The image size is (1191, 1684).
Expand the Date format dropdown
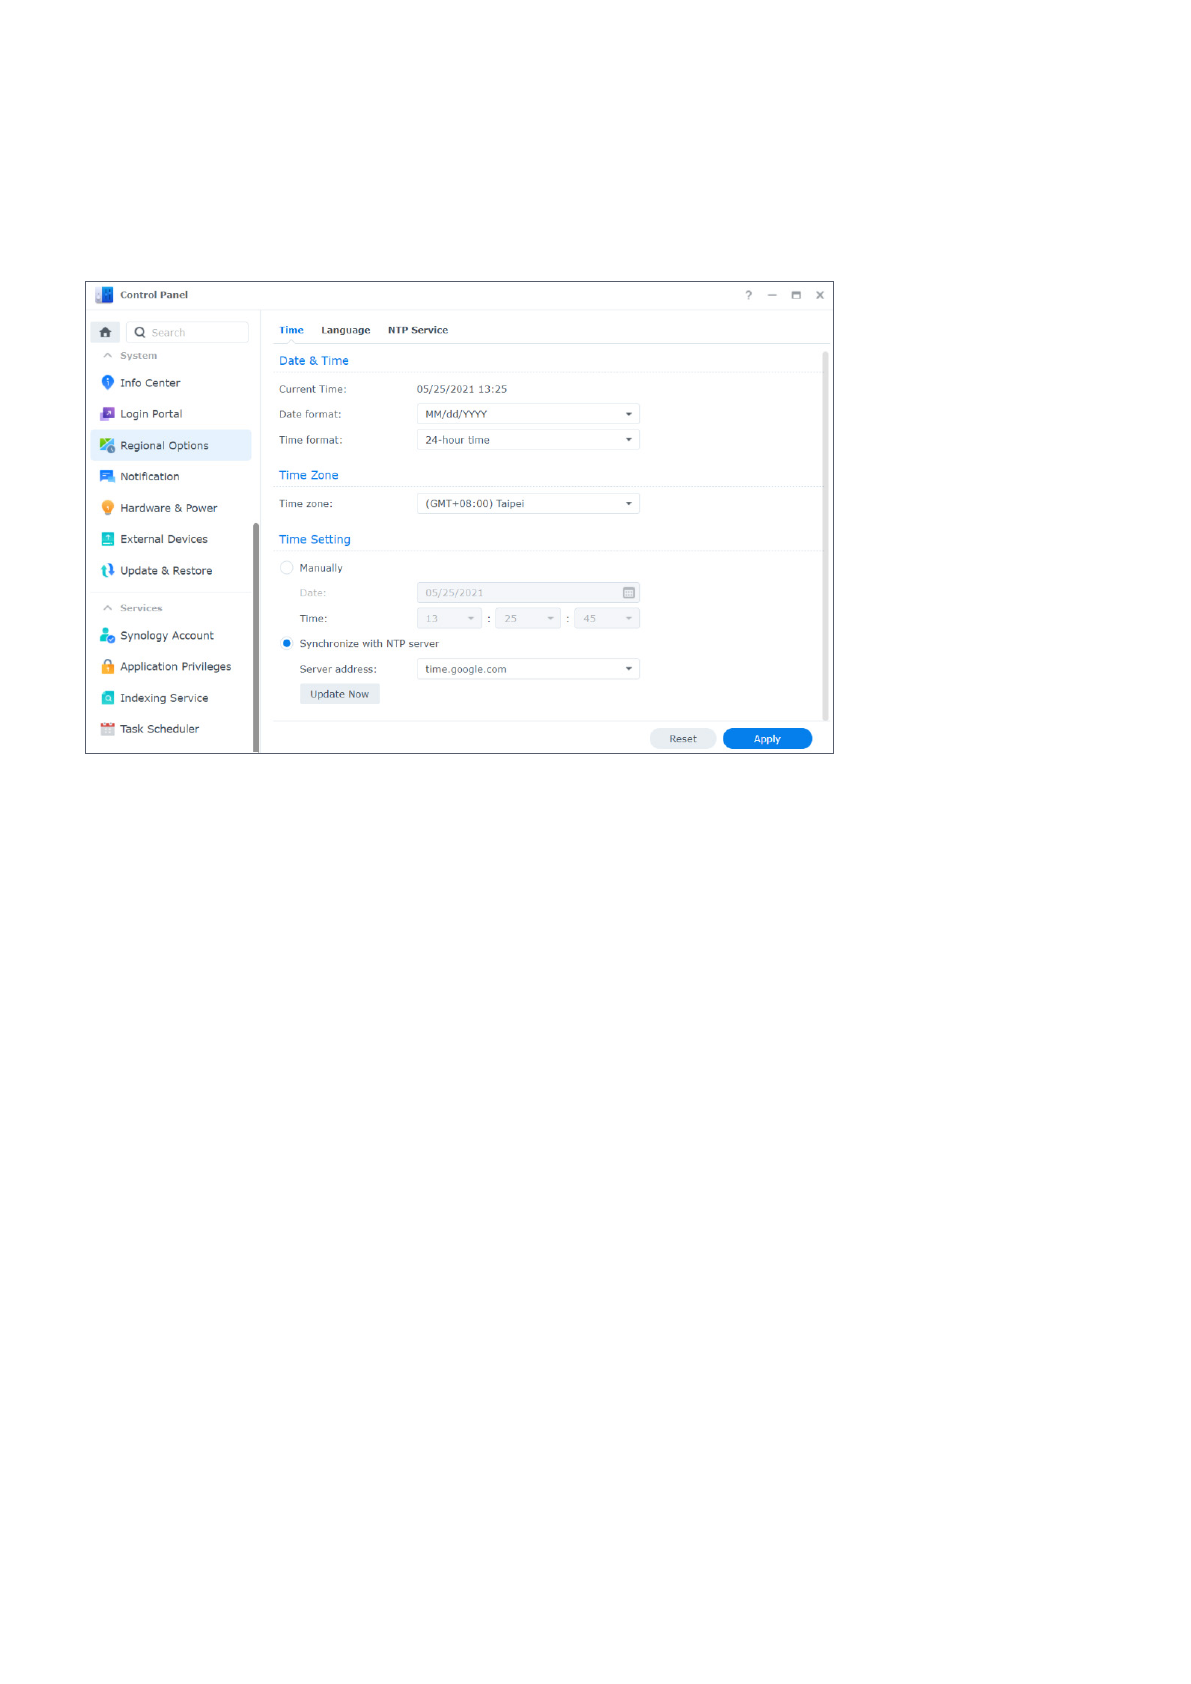coord(527,414)
